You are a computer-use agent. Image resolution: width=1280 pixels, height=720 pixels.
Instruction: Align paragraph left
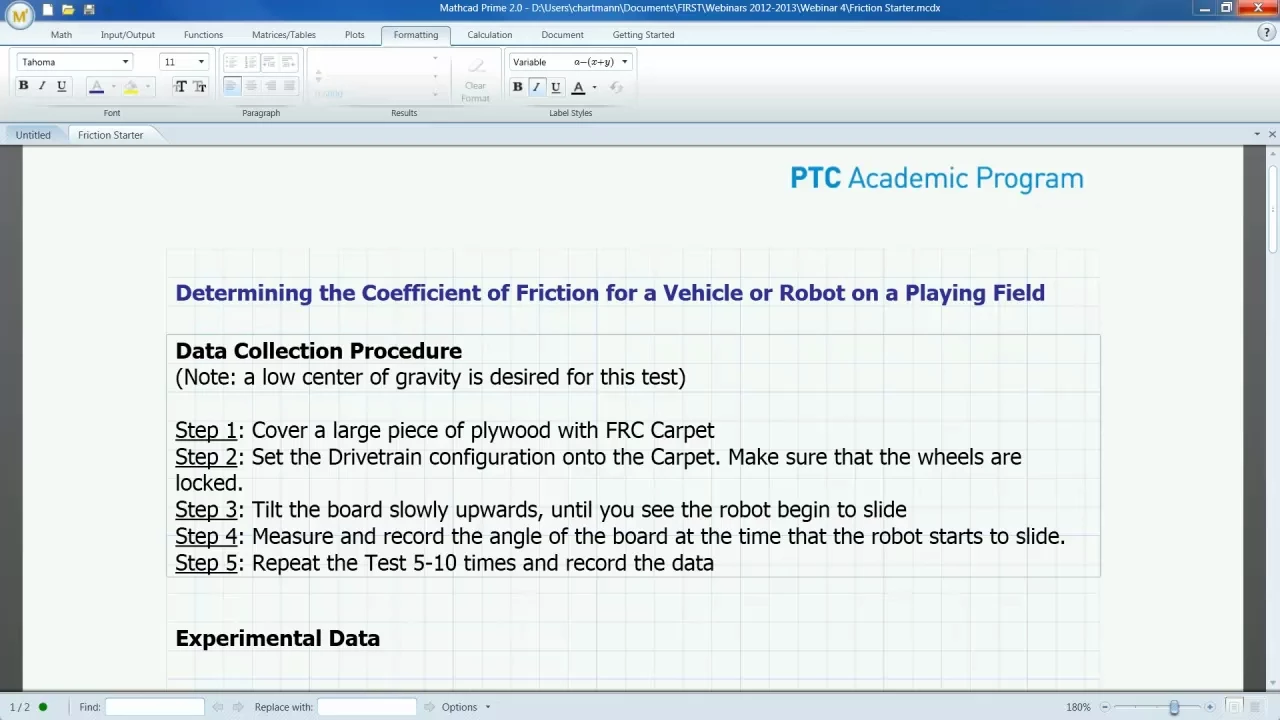tap(231, 86)
